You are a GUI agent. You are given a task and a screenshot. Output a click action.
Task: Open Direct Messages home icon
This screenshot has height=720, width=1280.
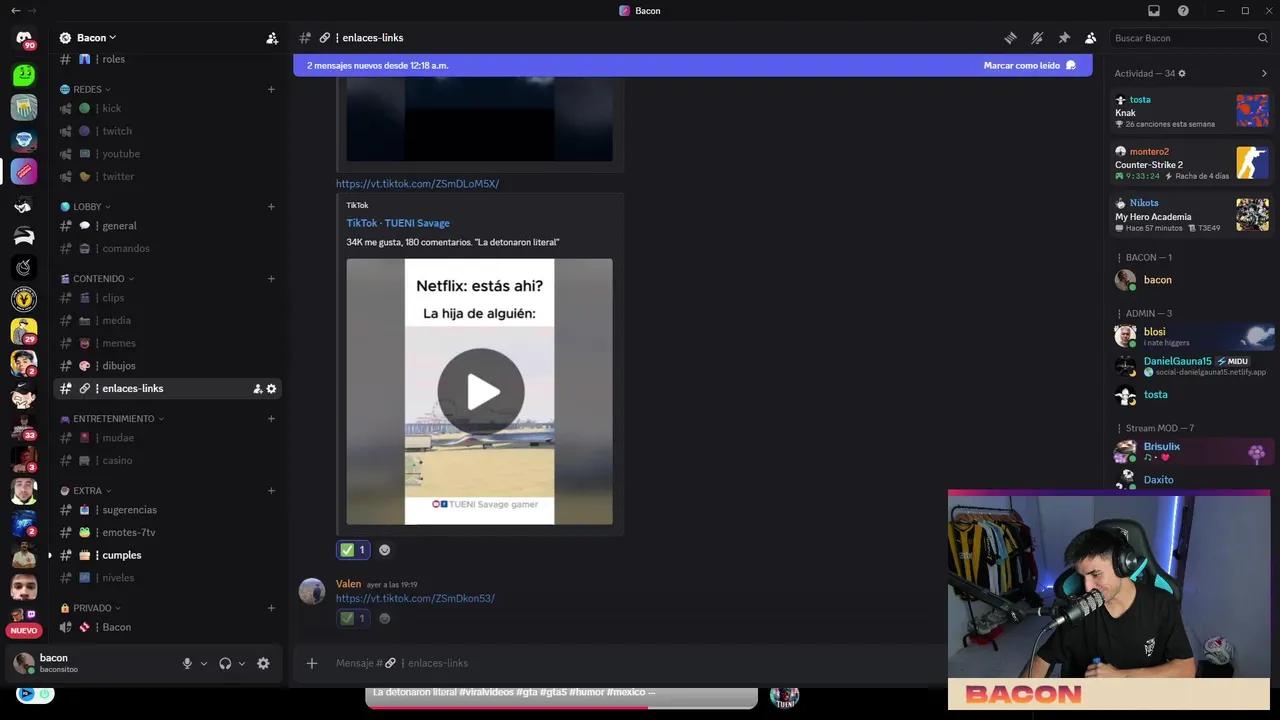(x=24, y=38)
